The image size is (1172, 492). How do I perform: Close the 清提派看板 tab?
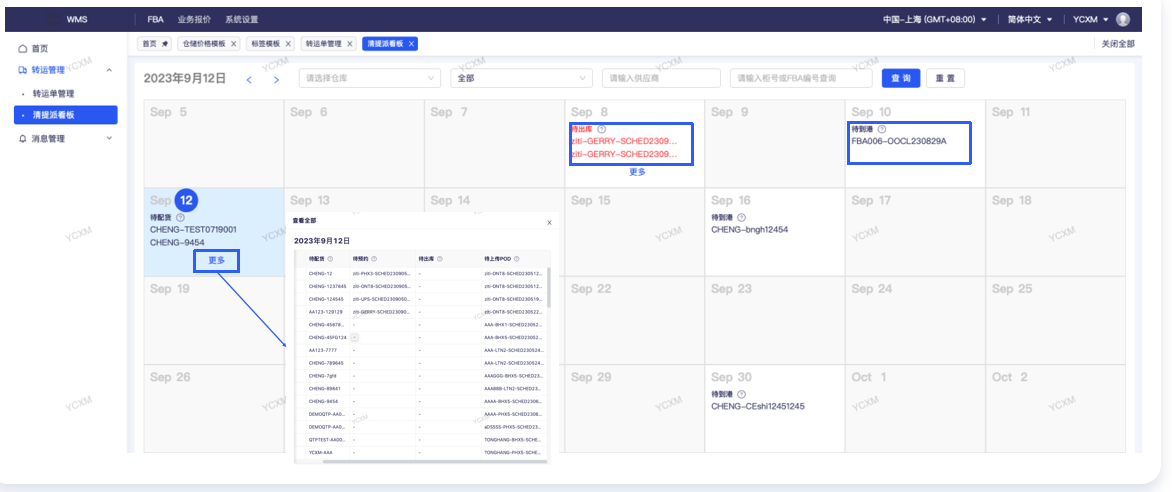411,44
